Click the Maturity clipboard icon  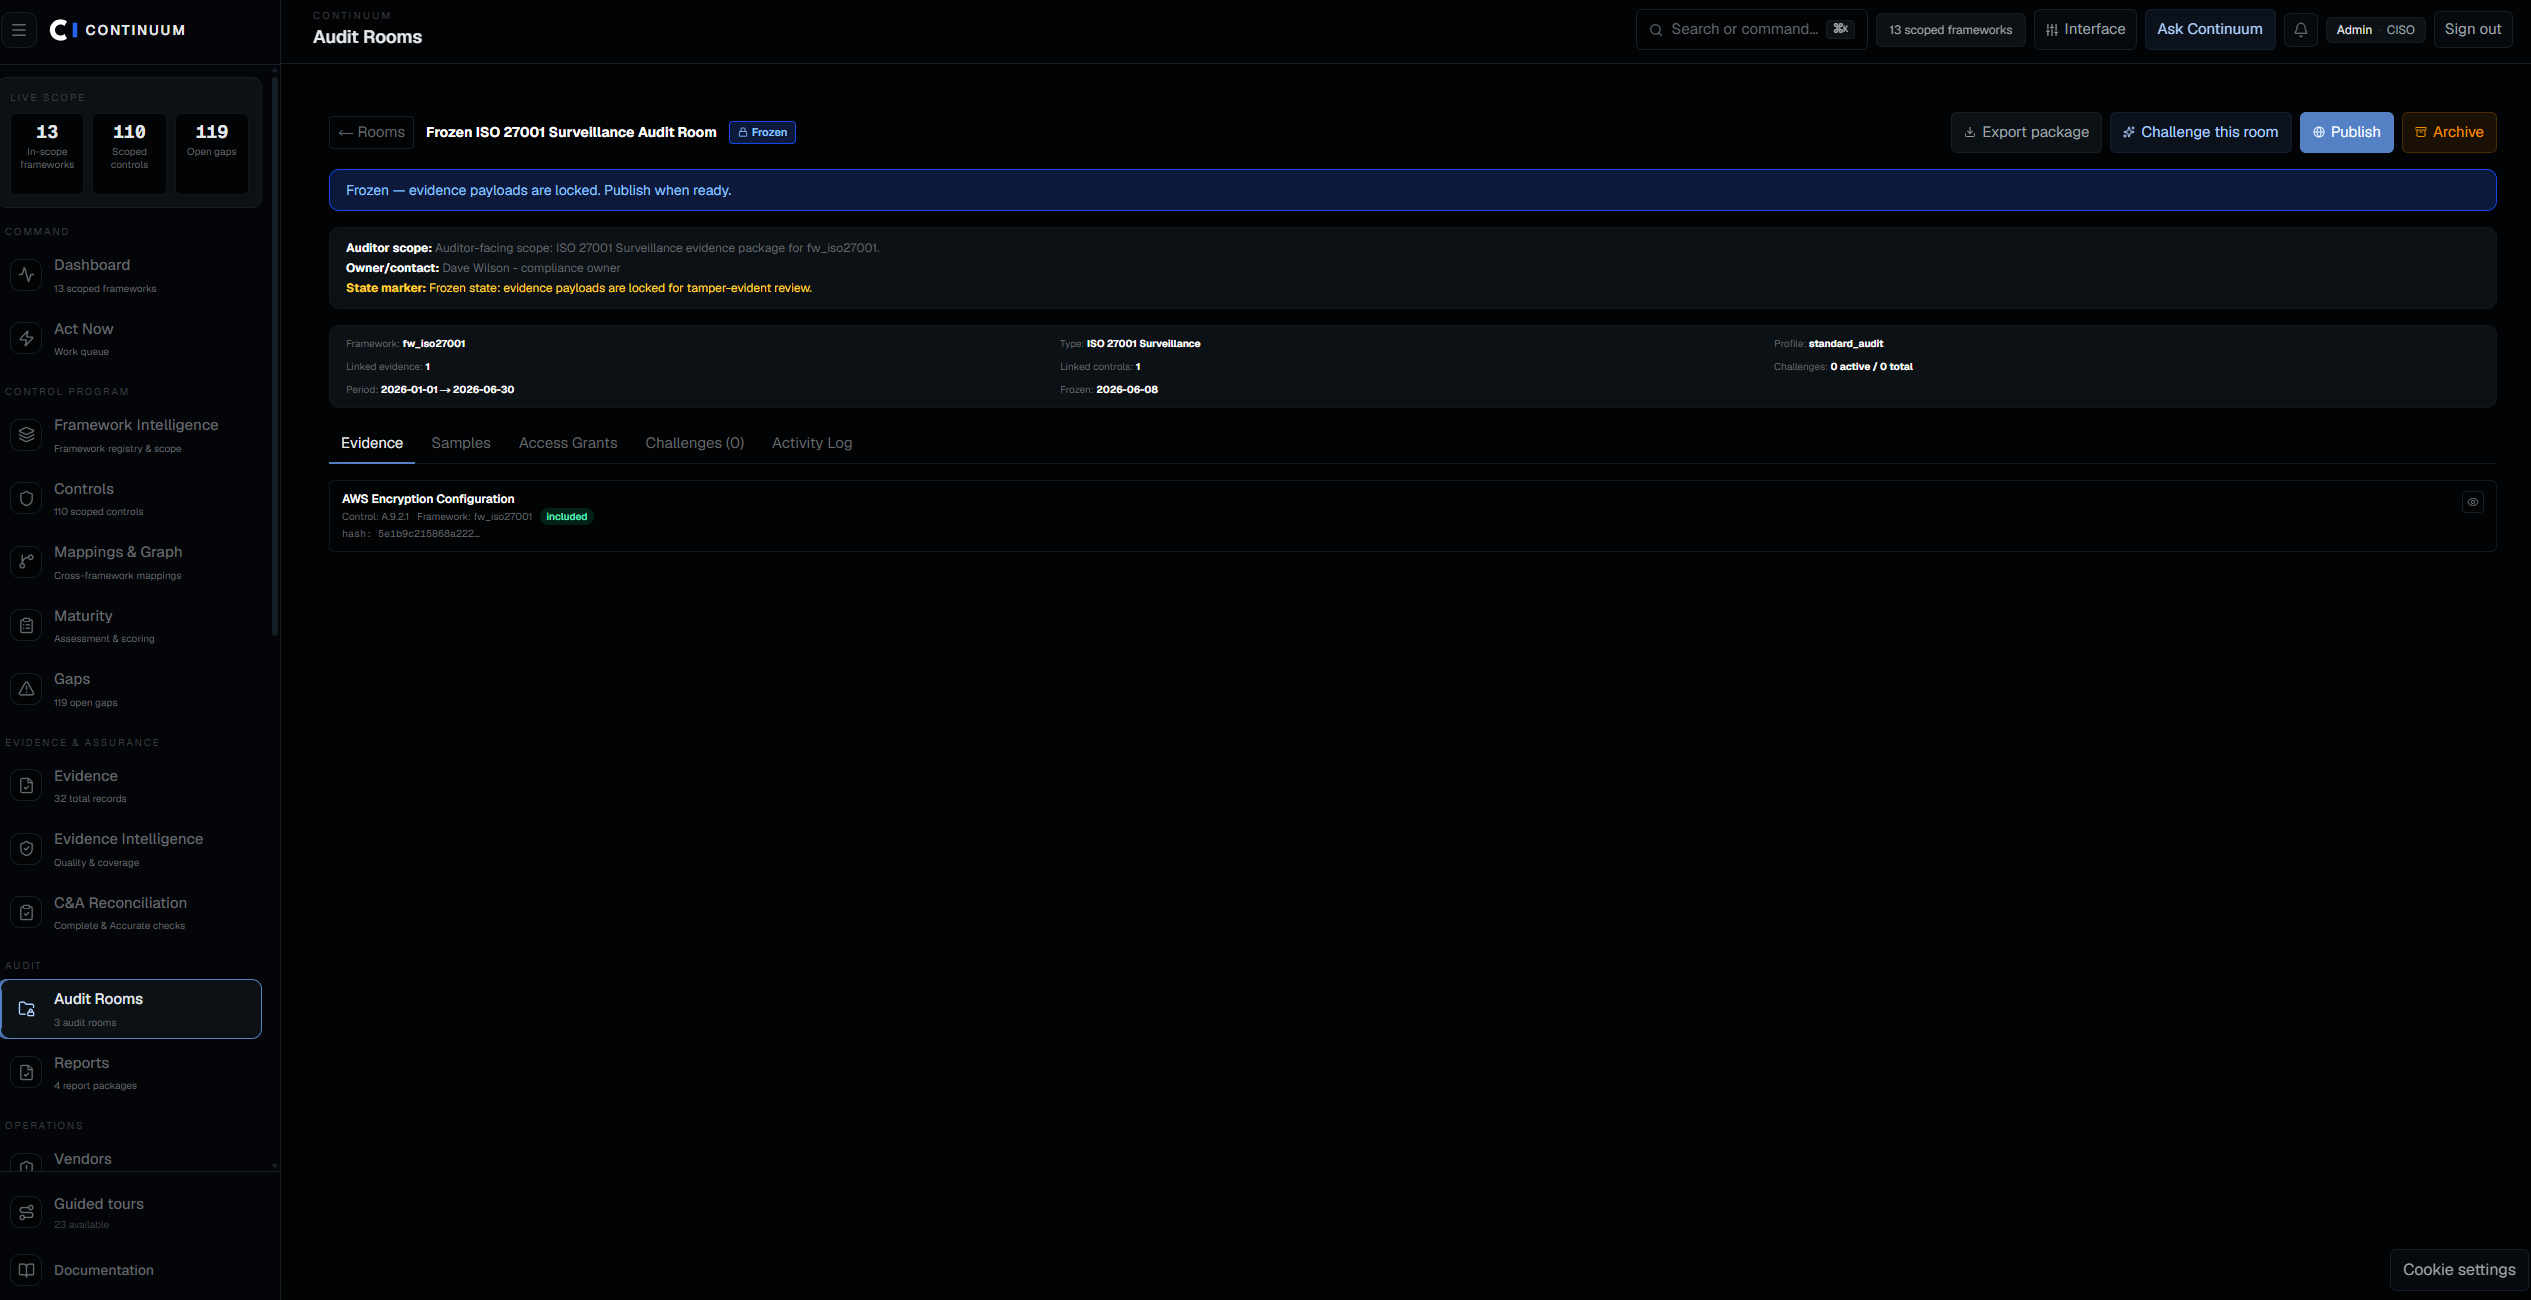[27, 625]
